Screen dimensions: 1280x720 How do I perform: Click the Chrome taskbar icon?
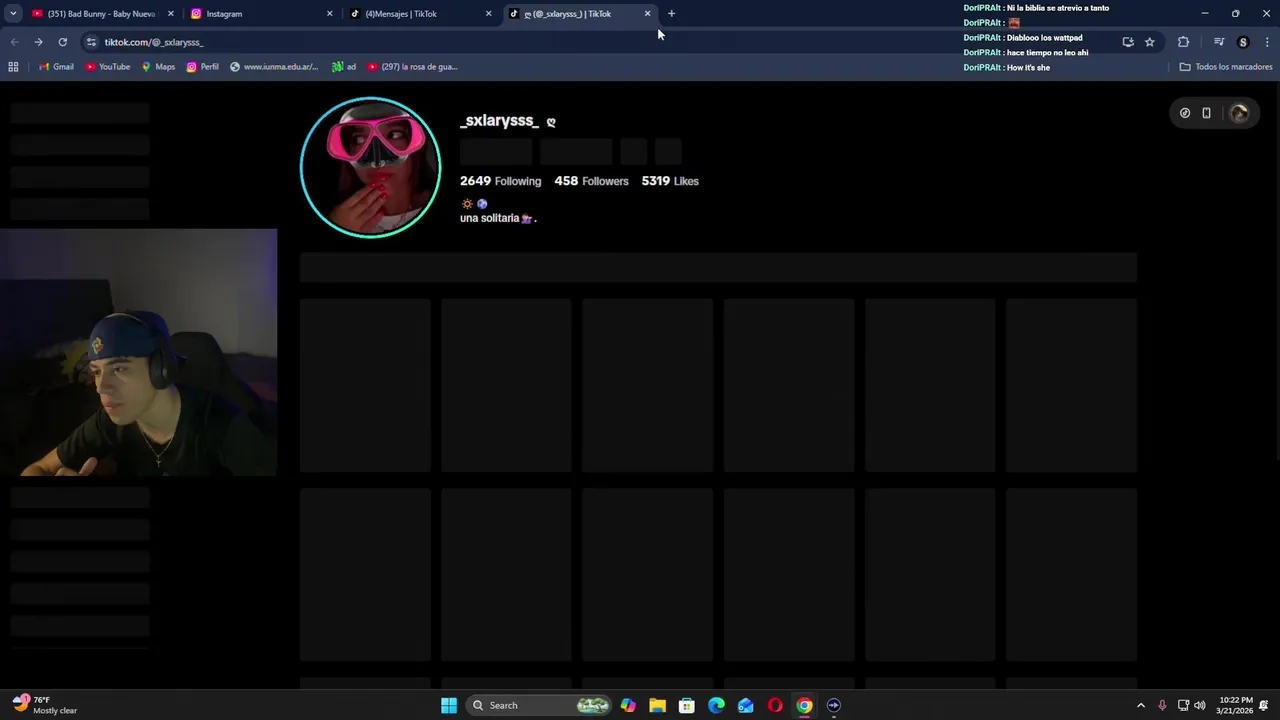(804, 705)
